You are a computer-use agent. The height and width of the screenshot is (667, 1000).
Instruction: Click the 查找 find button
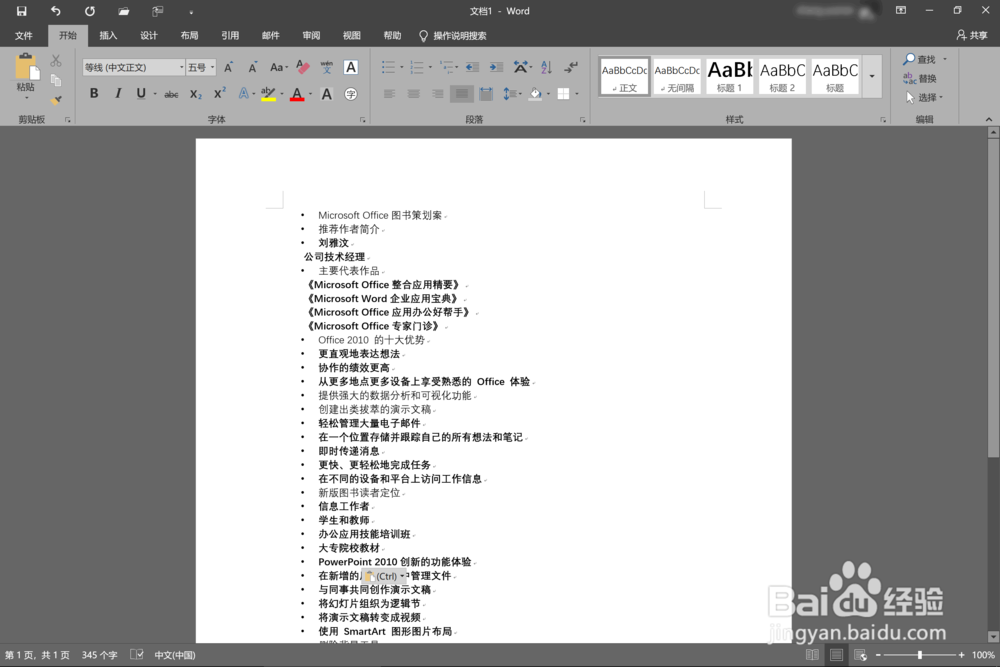[x=920, y=59]
